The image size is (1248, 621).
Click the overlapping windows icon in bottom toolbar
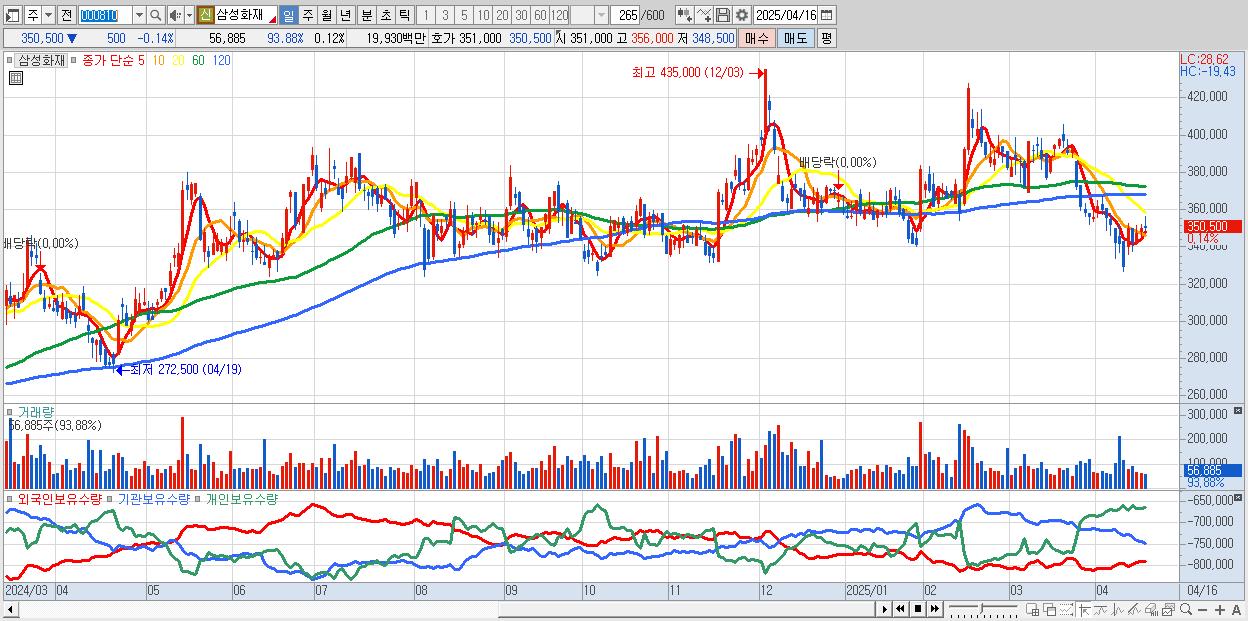[1050, 609]
